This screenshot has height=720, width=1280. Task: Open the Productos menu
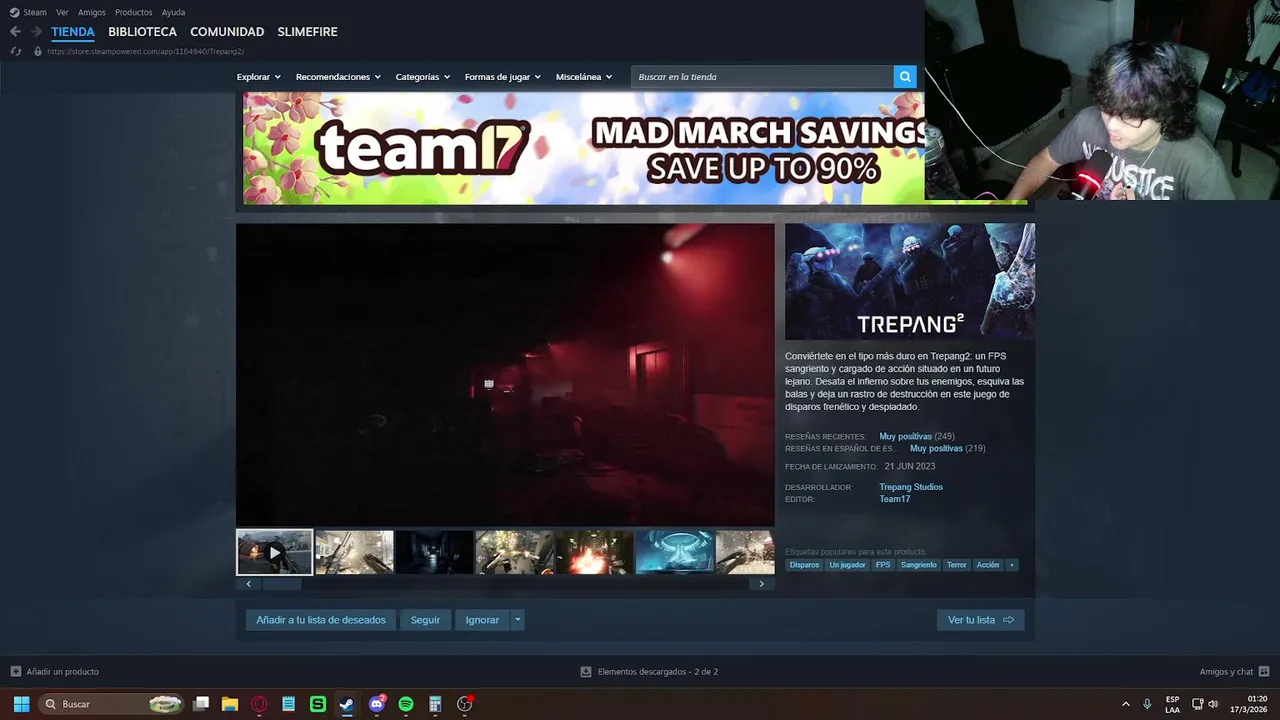[x=134, y=12]
